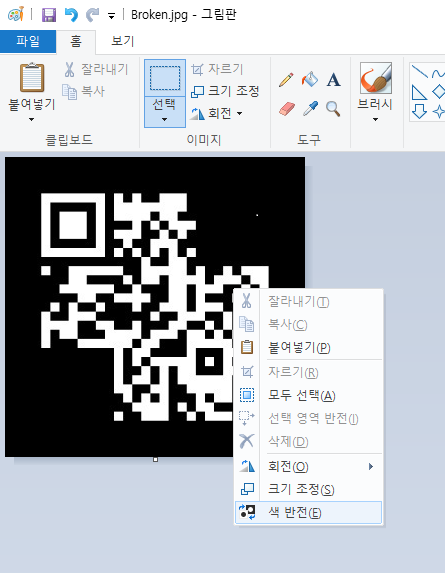
Task: Click 자르기 in the image group
Action: point(217,69)
